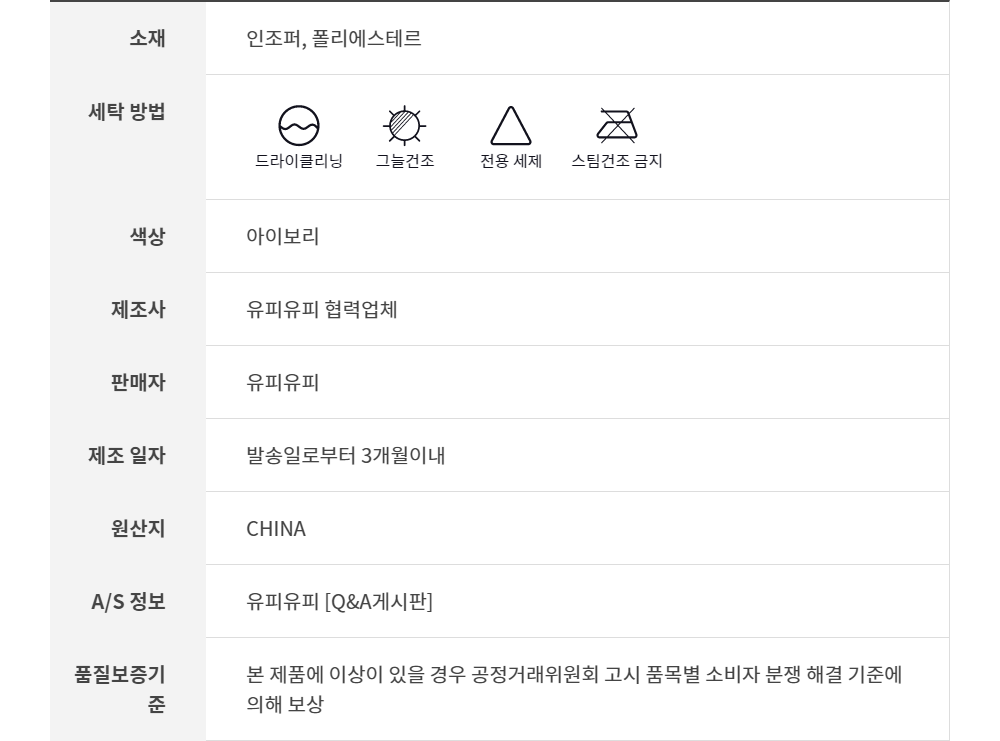
Task: Click the triangle detergent icon
Action: point(510,127)
